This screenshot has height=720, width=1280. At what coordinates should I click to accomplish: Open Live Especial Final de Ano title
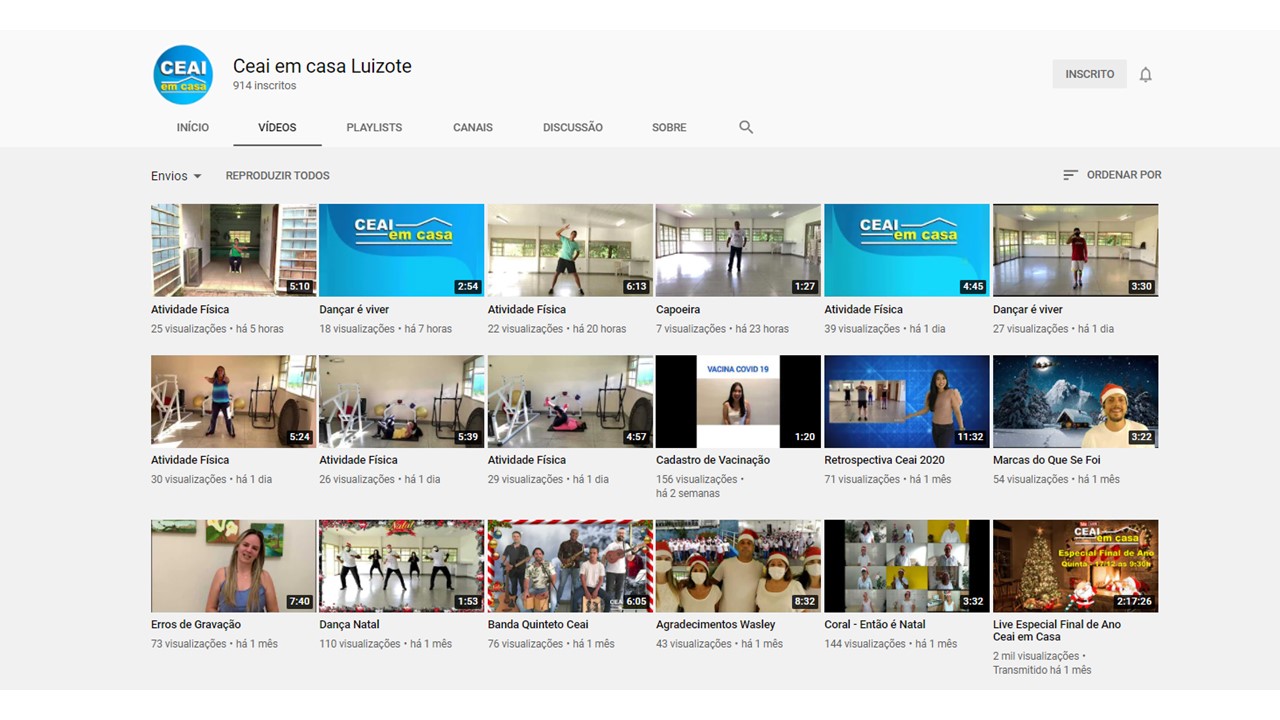1057,630
